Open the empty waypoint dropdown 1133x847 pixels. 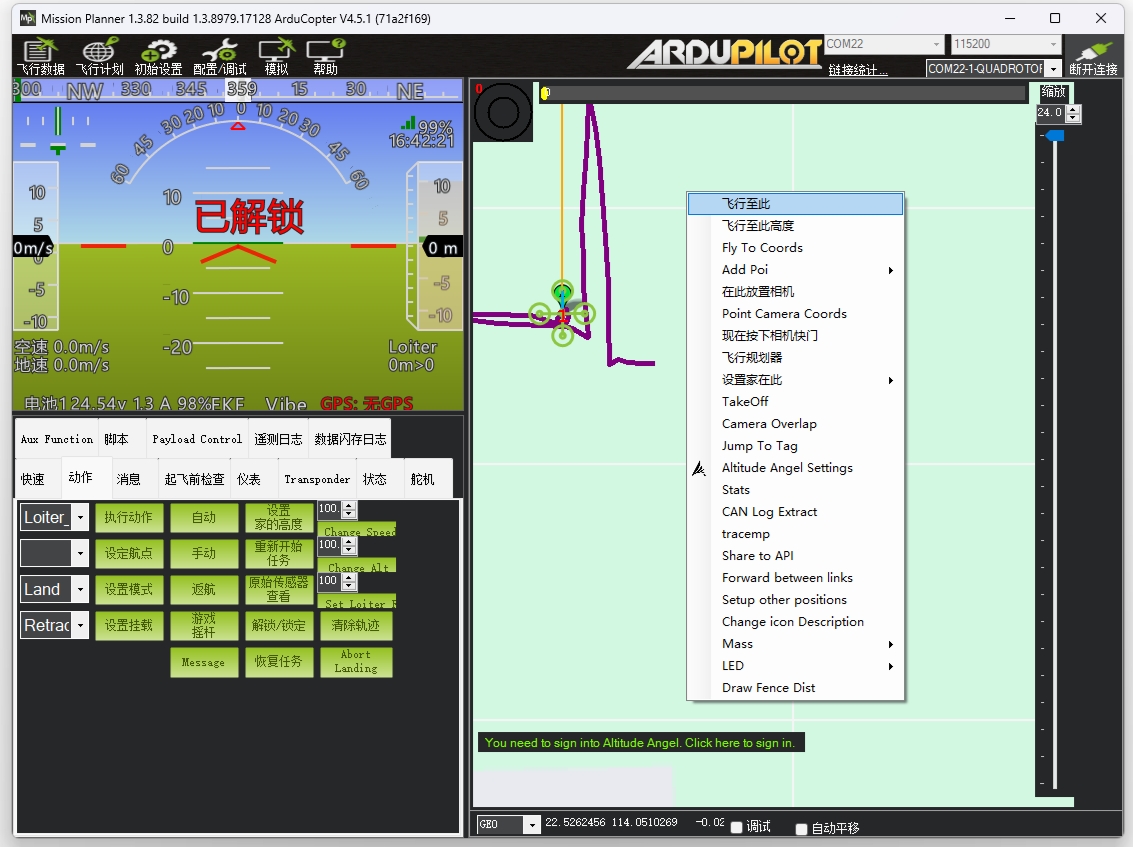[81, 554]
